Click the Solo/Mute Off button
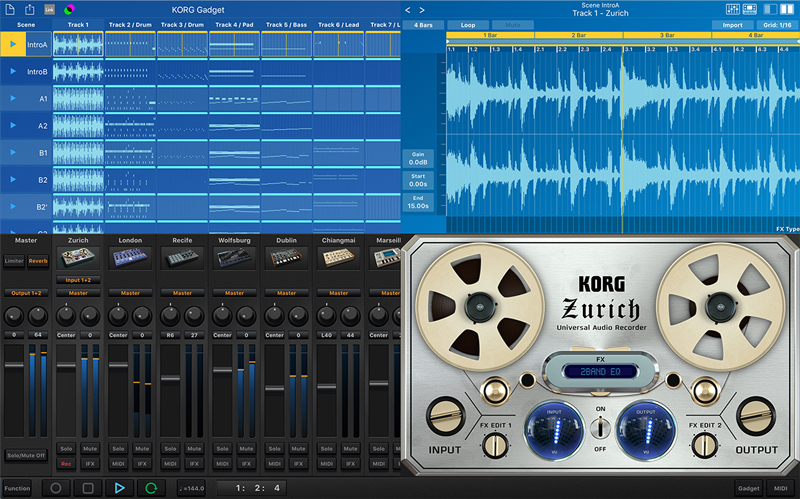Viewport: 800px width, 499px height. 26,455
